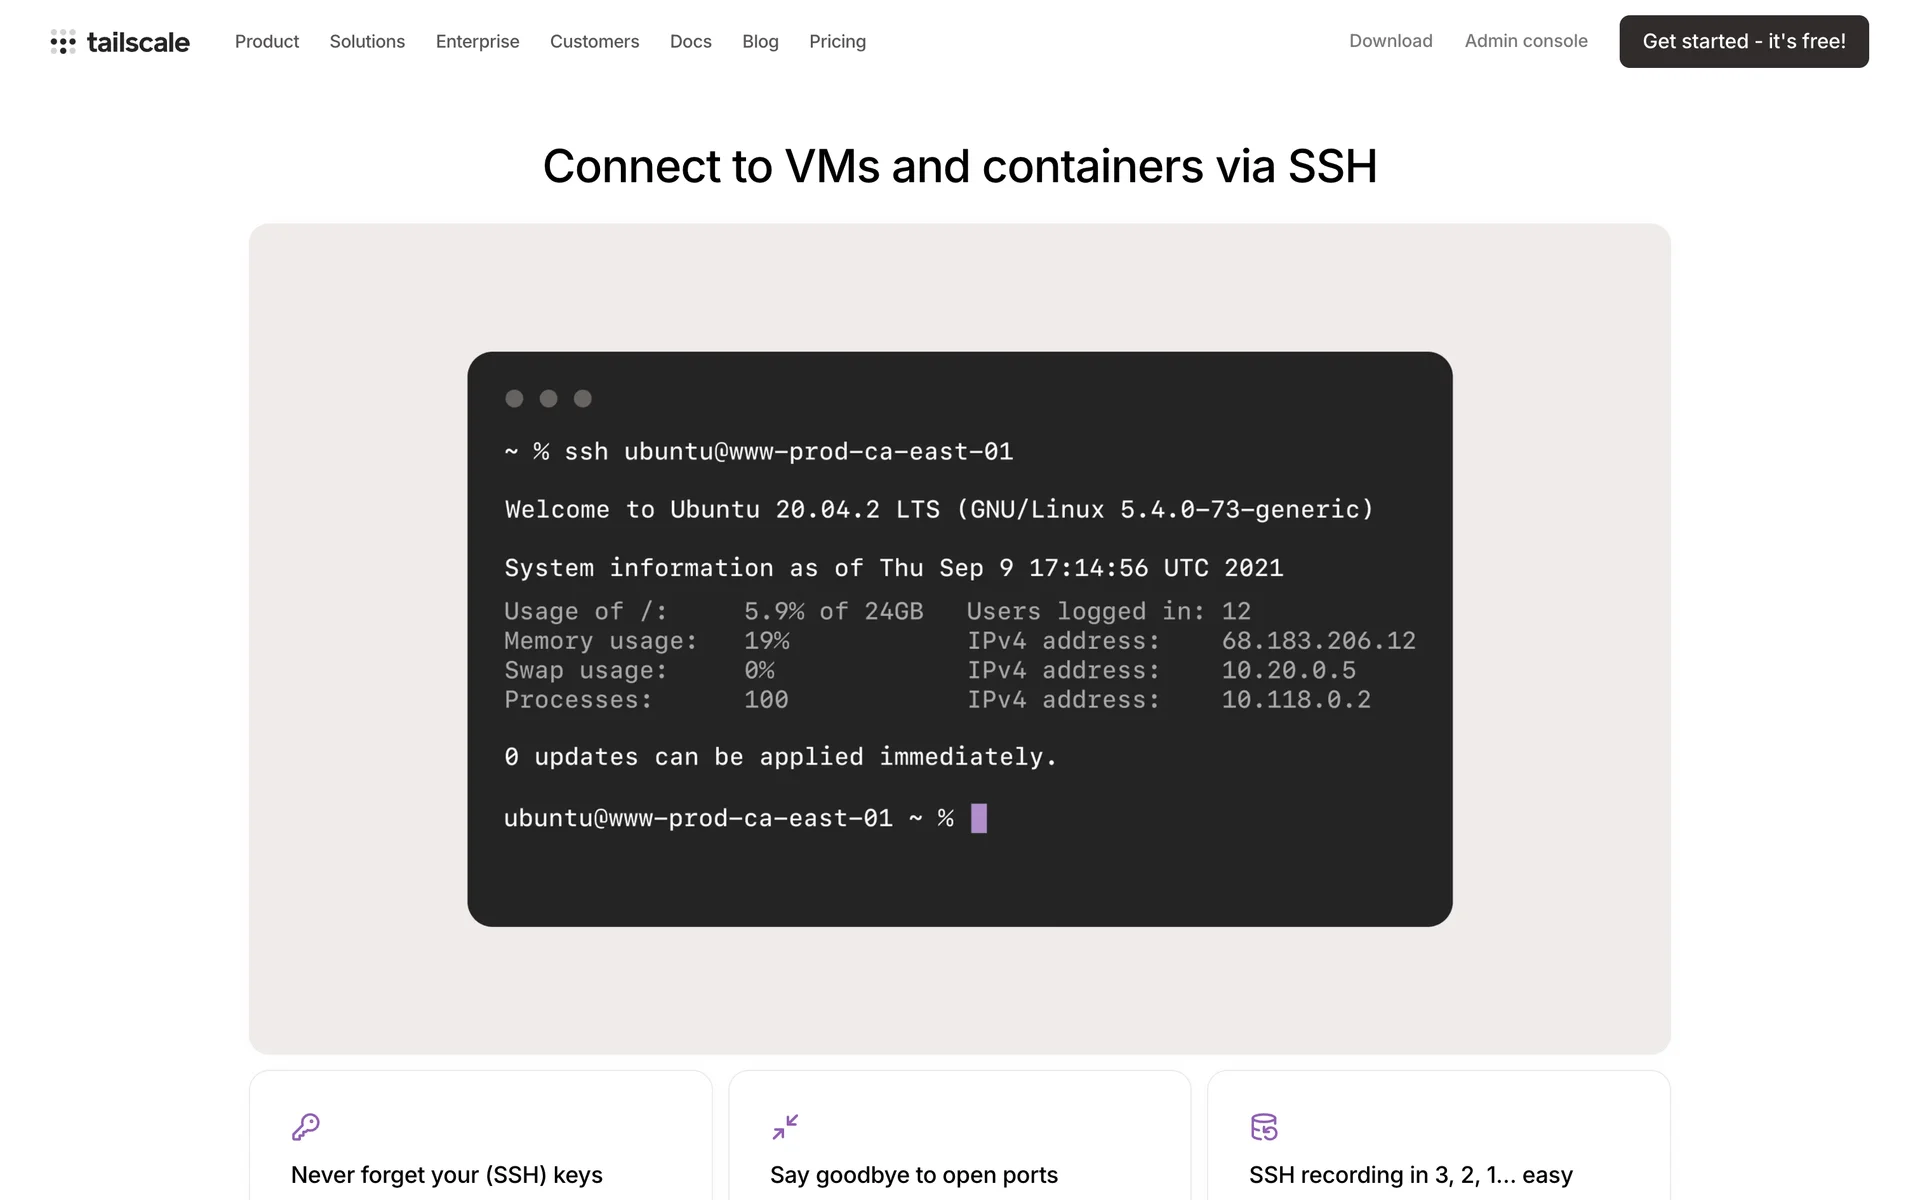1920x1200 pixels.
Task: Open the Product menu
Action: click(267, 42)
